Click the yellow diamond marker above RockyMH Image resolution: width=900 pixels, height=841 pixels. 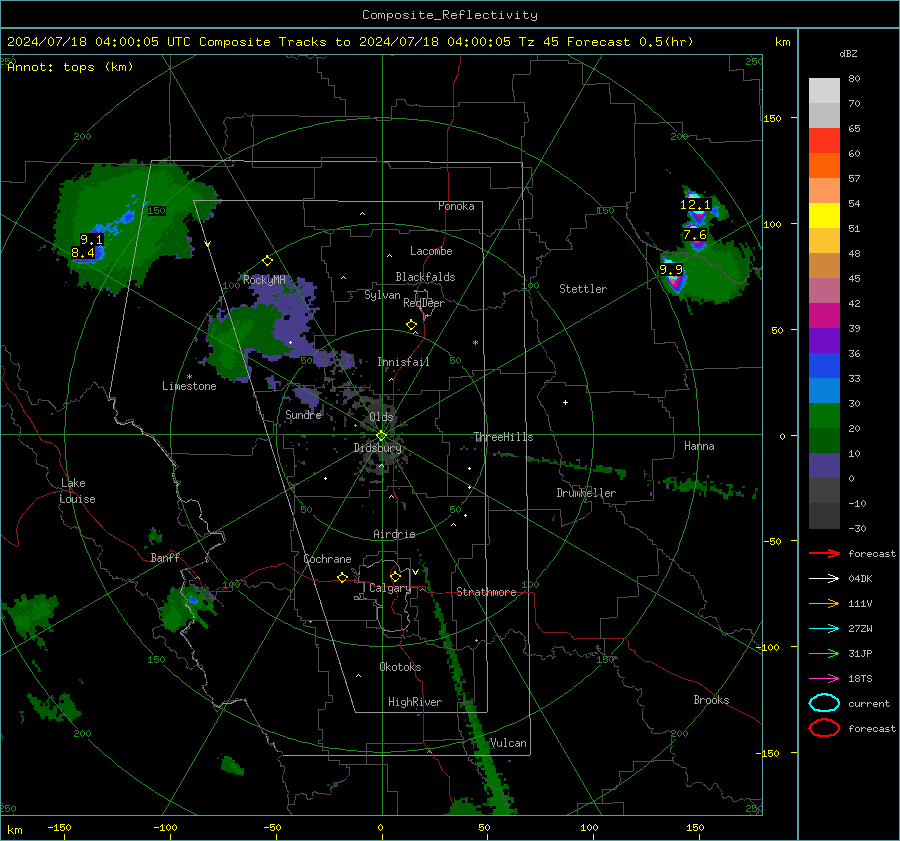tap(267, 261)
